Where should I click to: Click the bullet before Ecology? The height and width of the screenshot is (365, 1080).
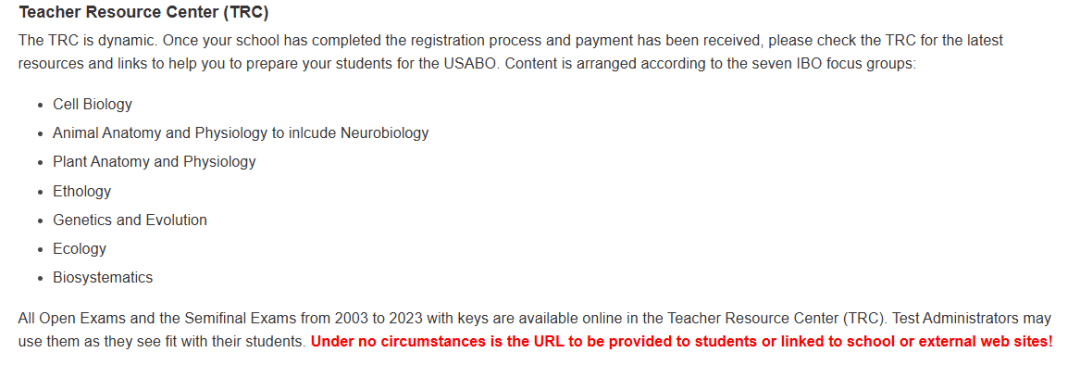41,250
